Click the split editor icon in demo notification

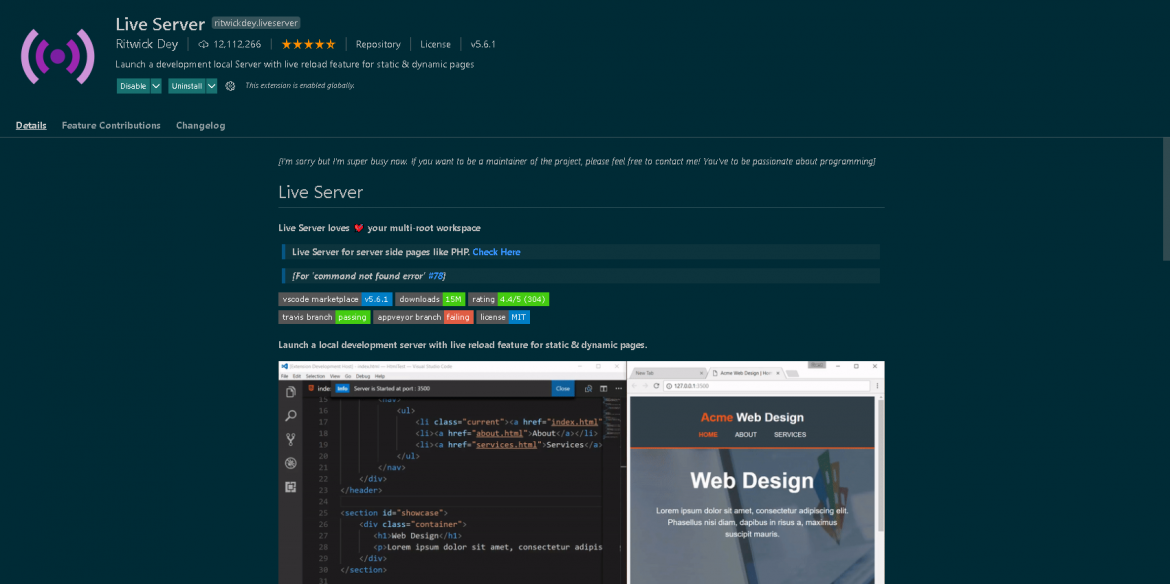(603, 388)
